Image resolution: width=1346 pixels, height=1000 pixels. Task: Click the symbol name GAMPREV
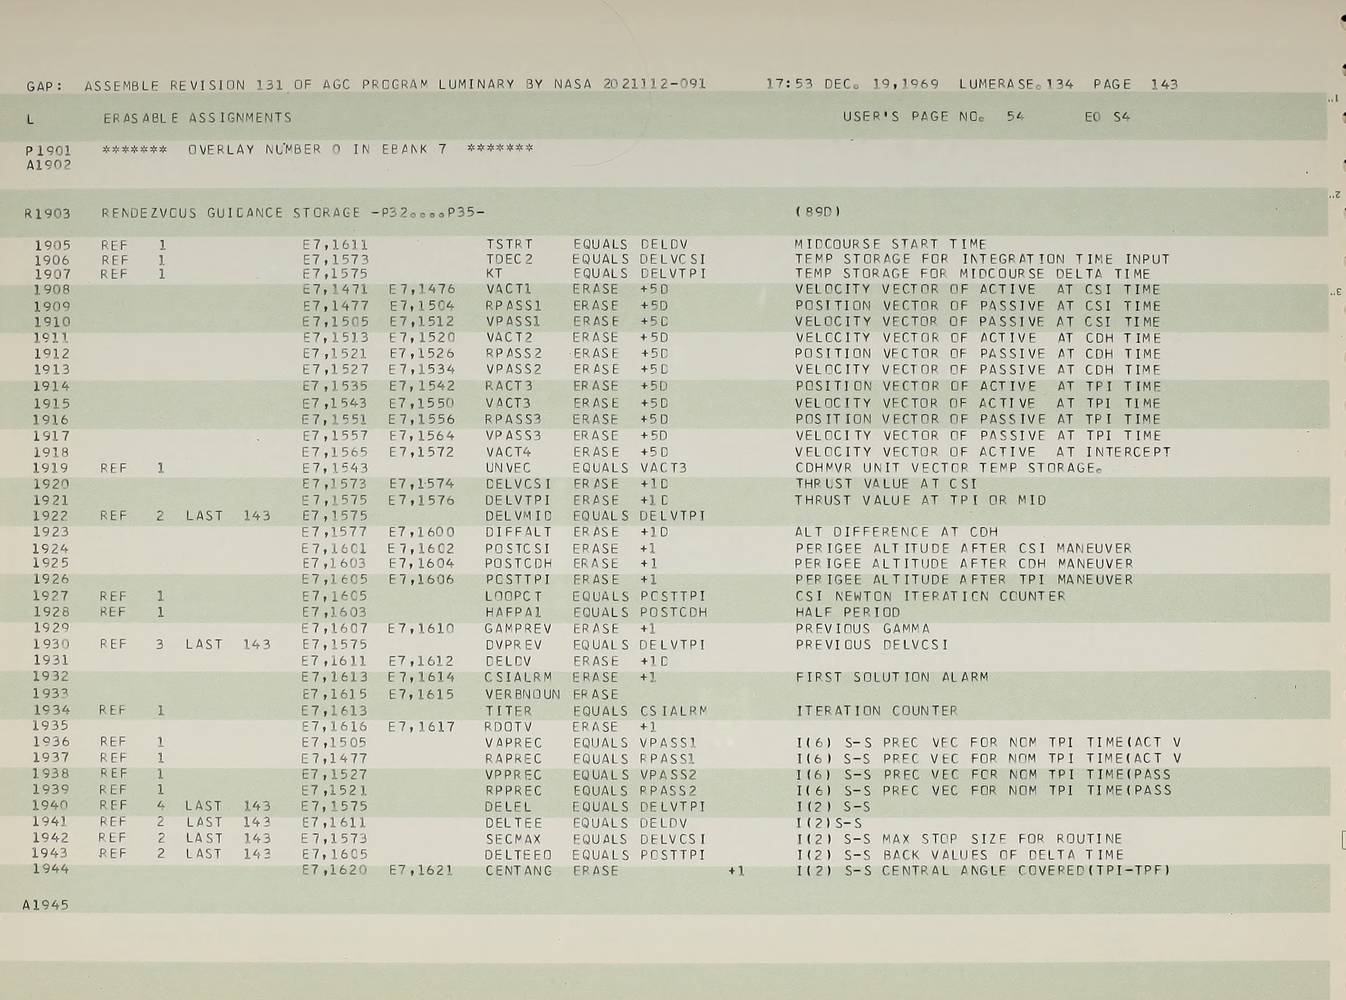(518, 629)
